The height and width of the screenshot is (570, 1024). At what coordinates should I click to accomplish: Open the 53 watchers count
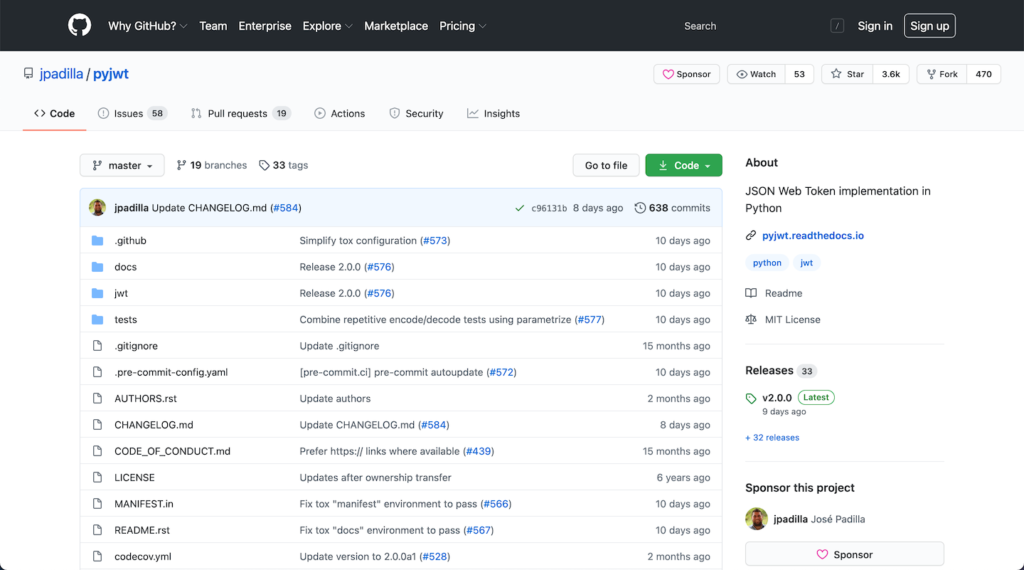click(x=799, y=74)
